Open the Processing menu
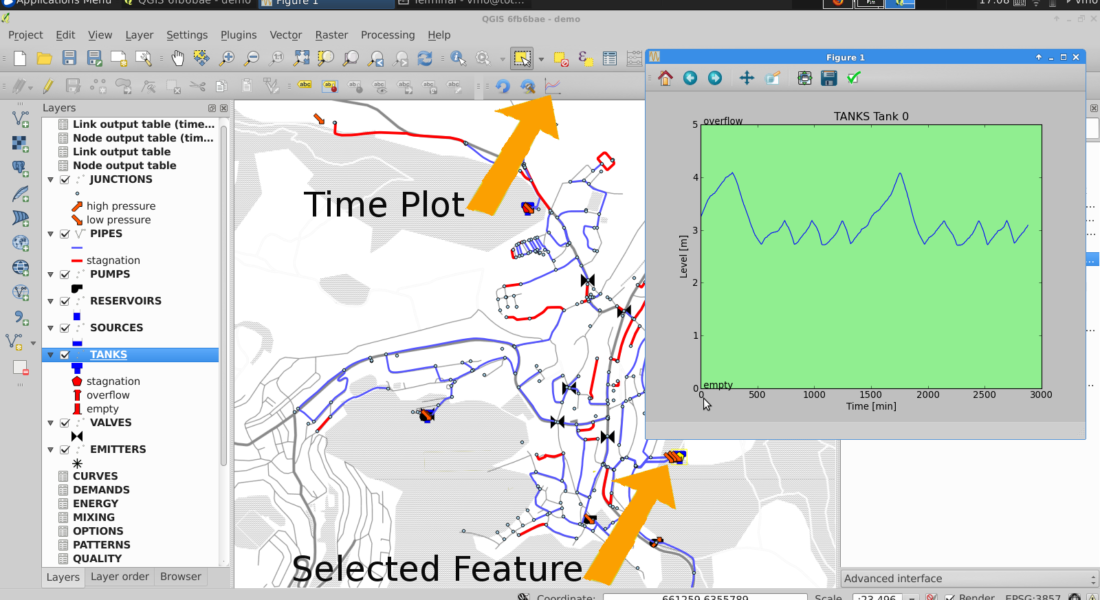Viewport: 1100px width, 600px height. pos(387,34)
